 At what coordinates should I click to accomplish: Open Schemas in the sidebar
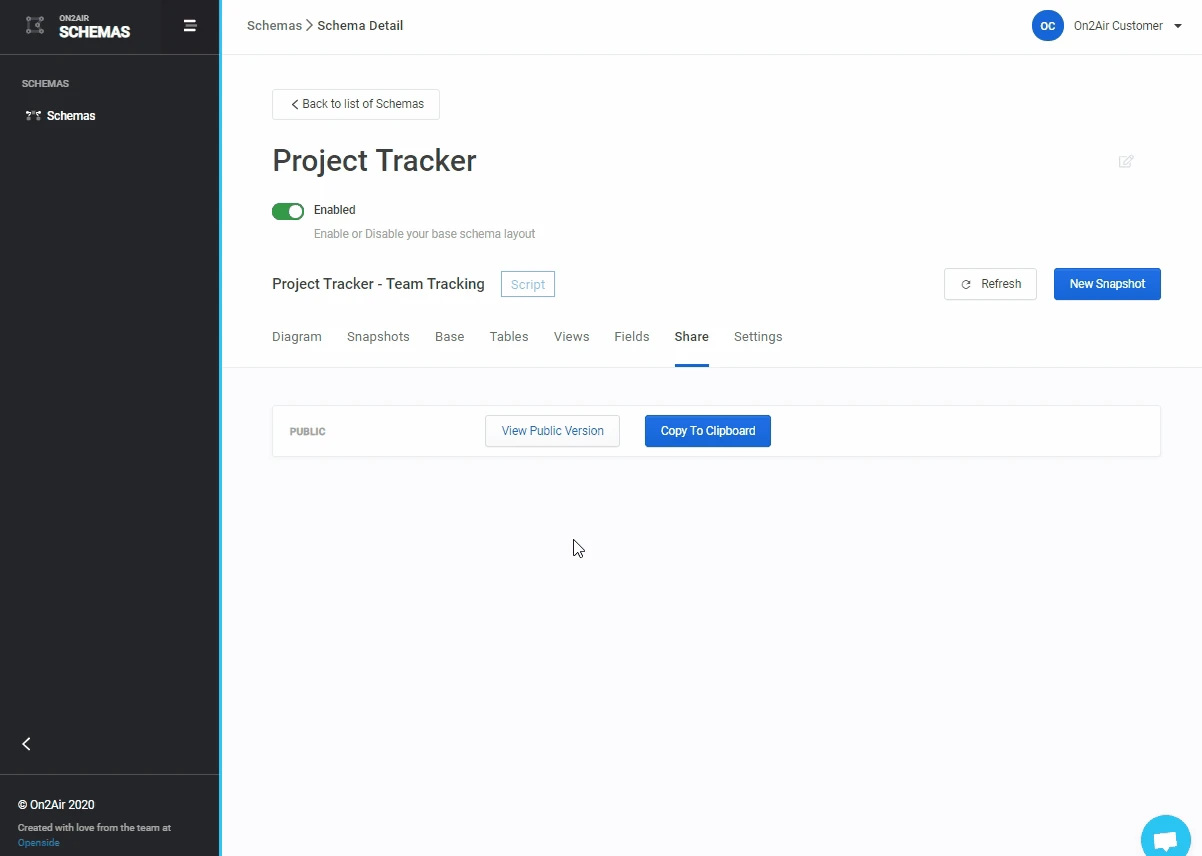point(70,116)
